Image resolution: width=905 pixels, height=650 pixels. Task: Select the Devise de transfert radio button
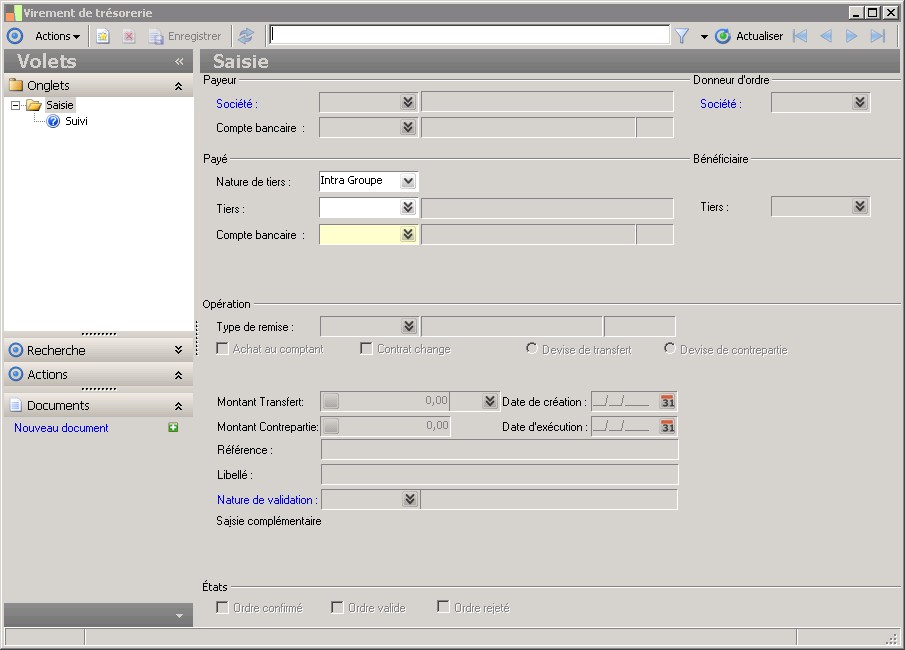tap(532, 349)
